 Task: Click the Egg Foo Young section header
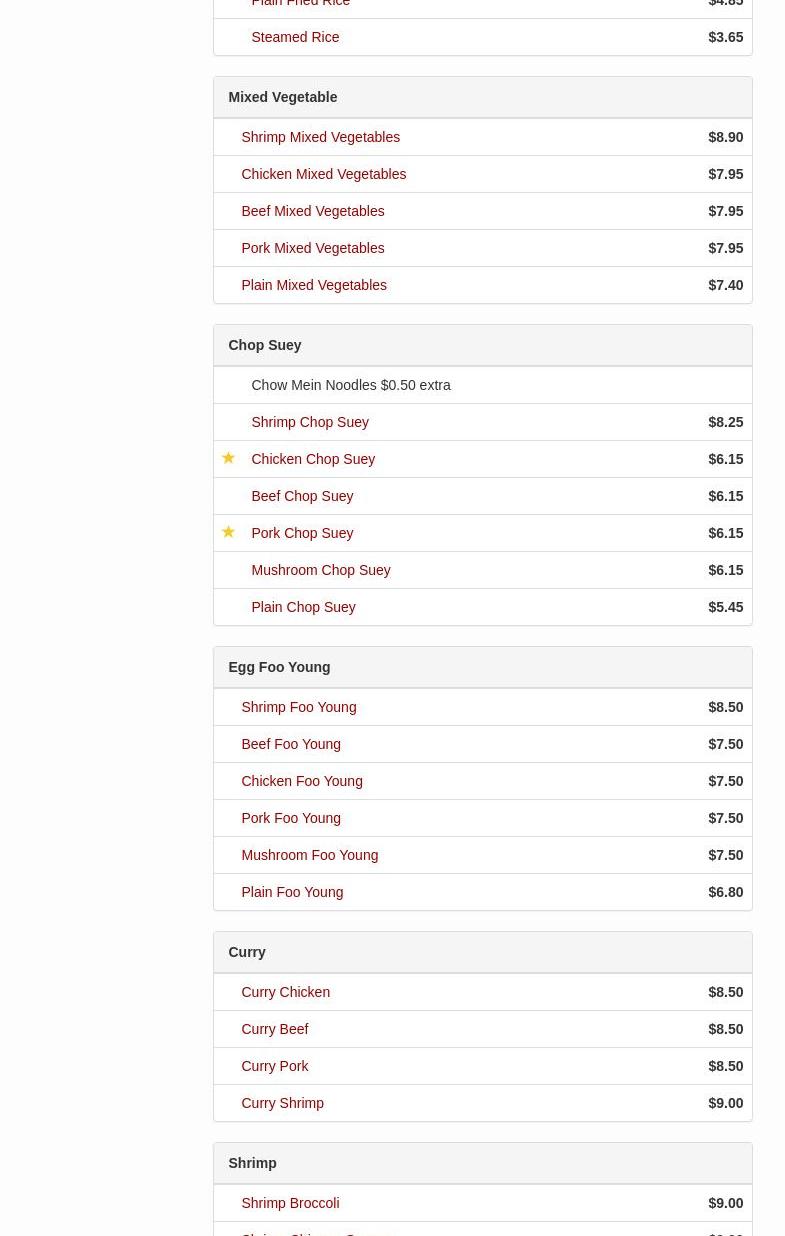pos(279,667)
